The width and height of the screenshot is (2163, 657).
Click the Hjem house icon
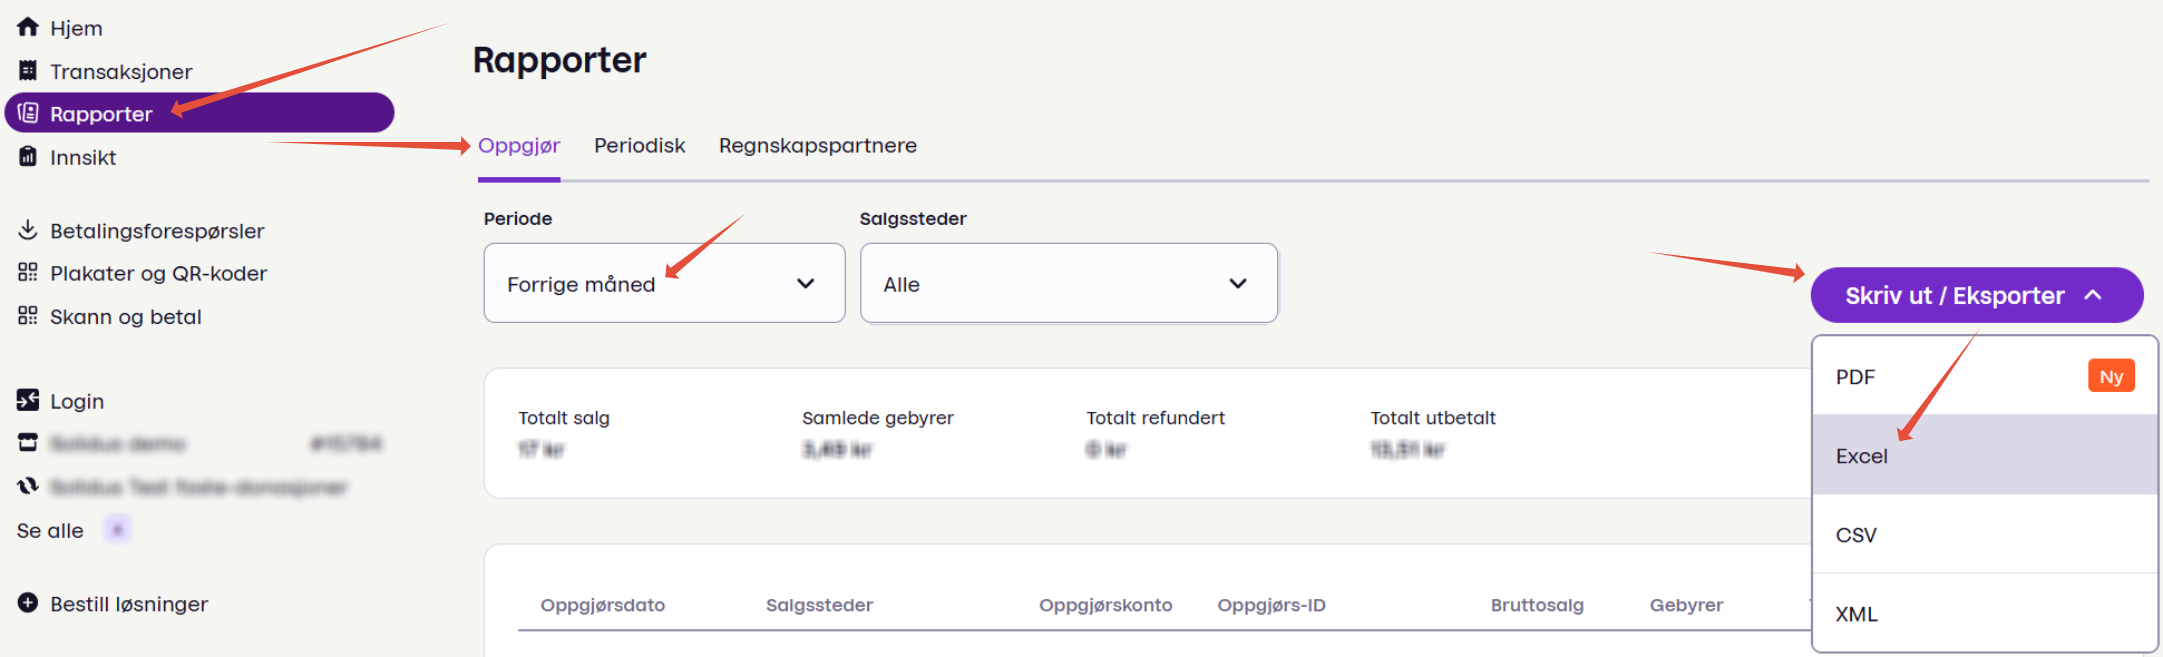[28, 27]
